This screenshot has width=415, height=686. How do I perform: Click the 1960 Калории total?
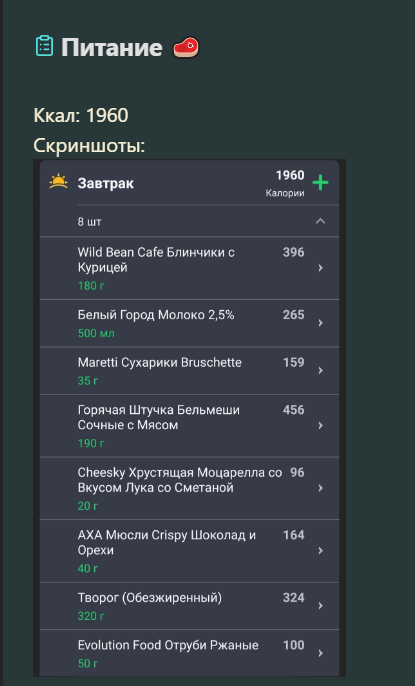click(285, 183)
